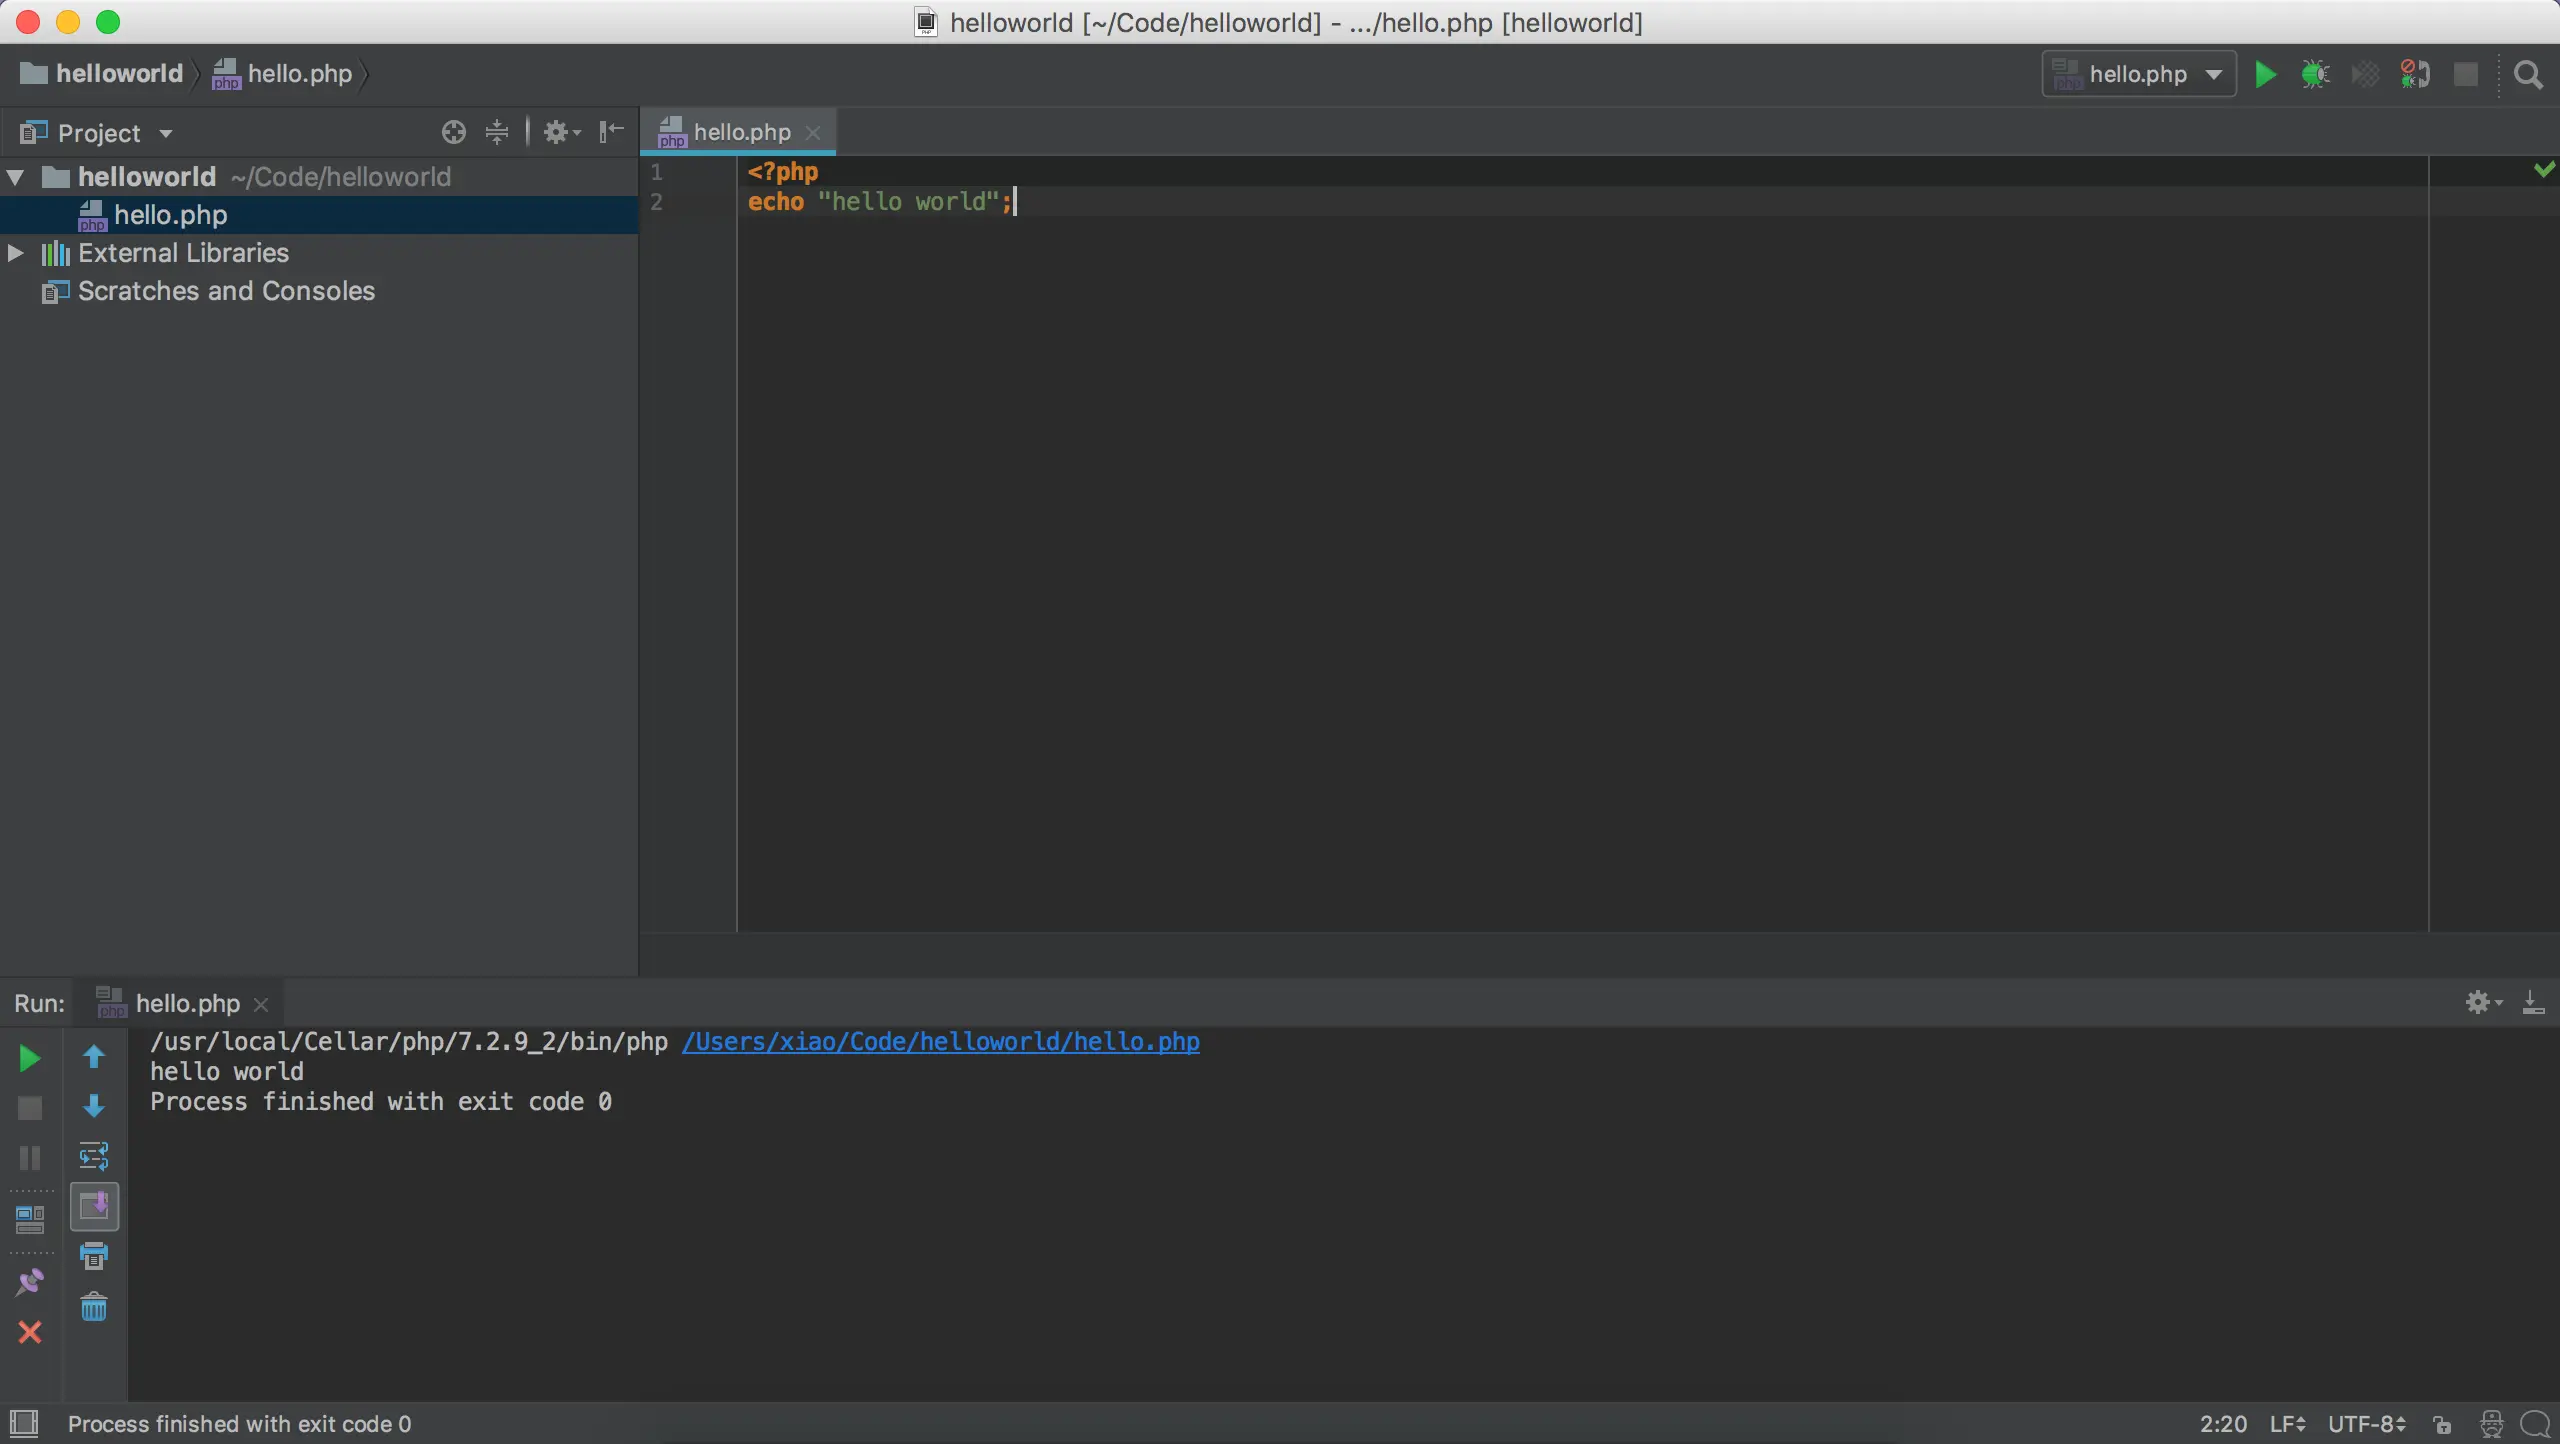Click the UTF-8 encoding selector in the status bar
Viewport: 2560px width, 1444px height.
2366,1424
